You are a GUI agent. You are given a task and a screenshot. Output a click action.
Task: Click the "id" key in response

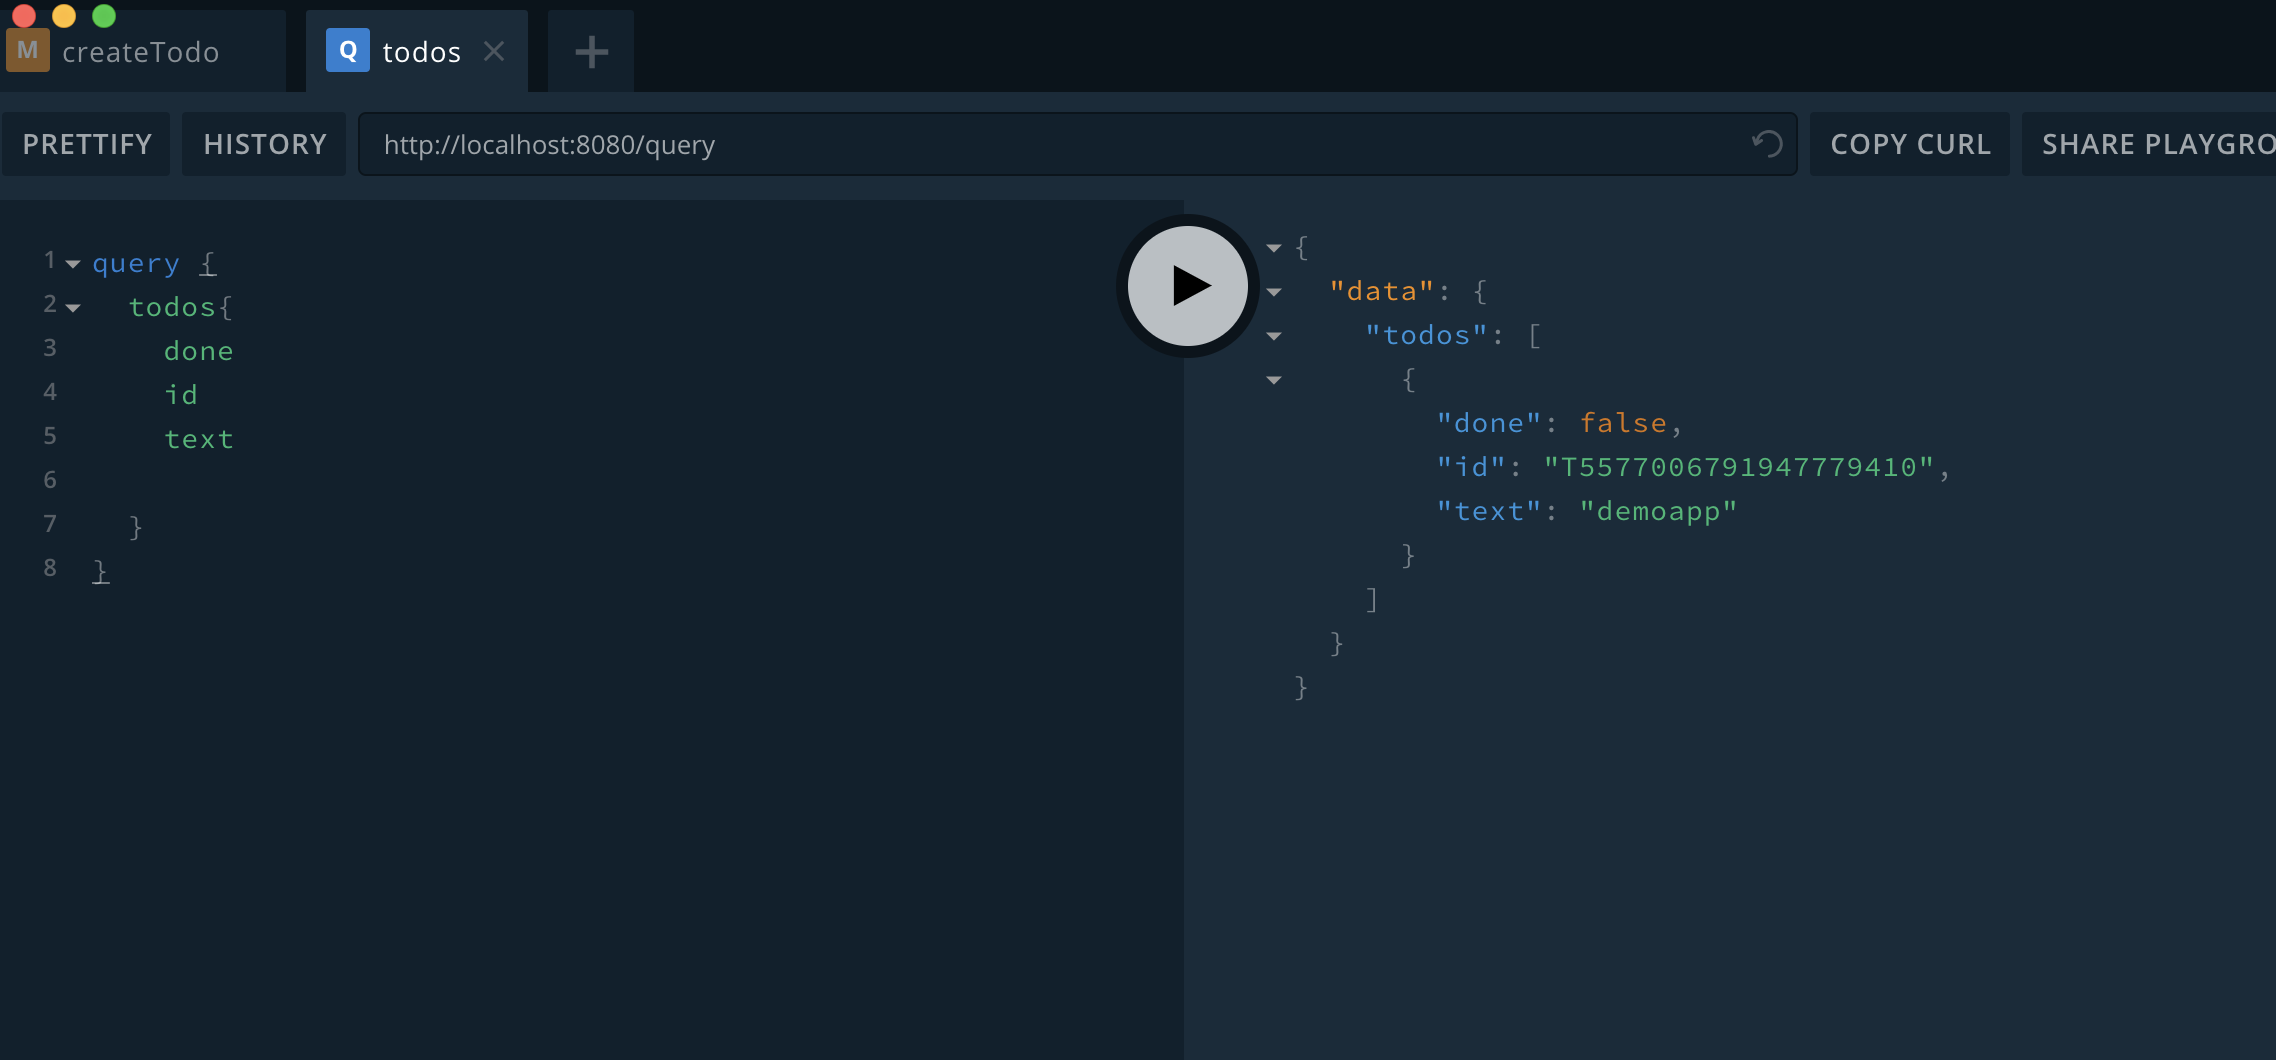1471,467
